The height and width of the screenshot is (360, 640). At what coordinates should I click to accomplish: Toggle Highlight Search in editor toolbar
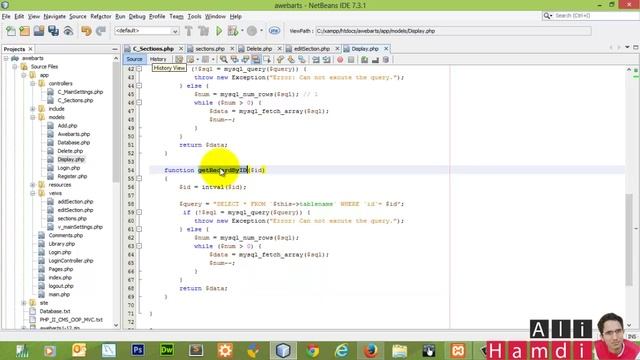256,60
